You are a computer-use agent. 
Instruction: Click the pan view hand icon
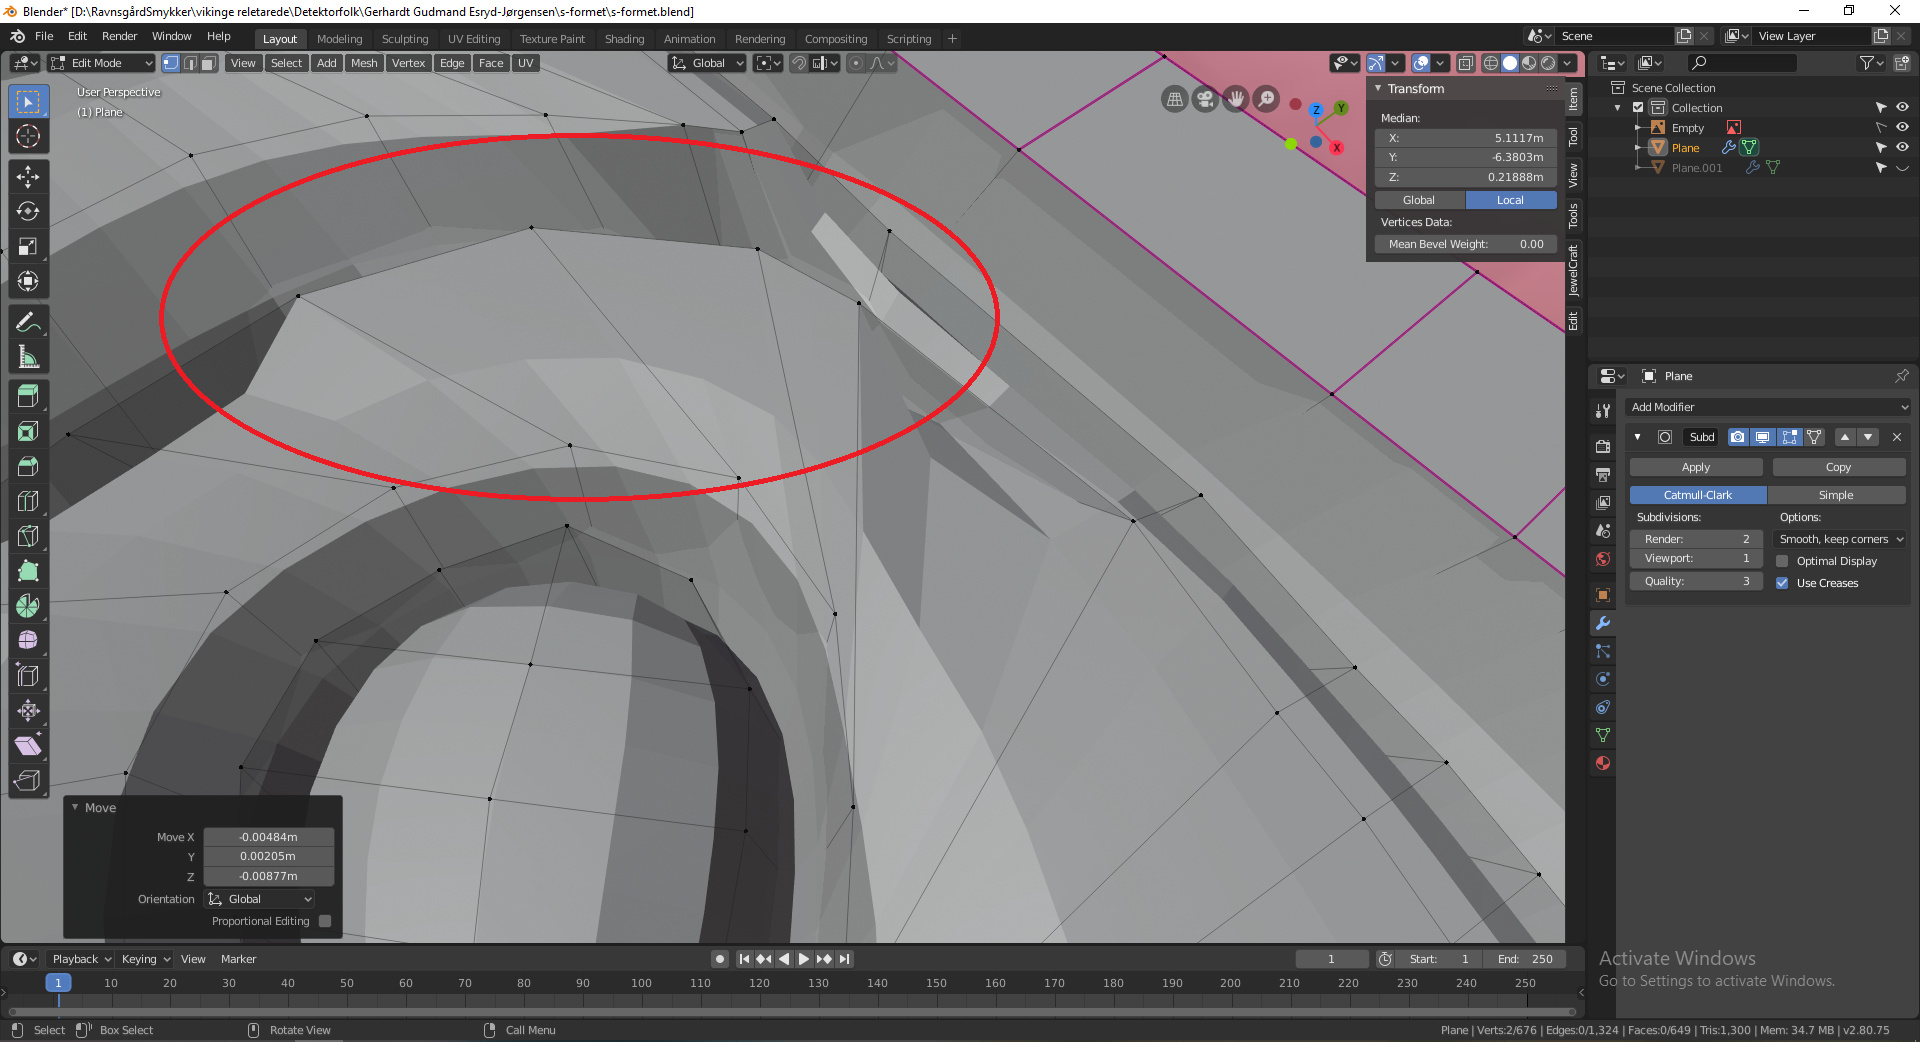[x=1236, y=99]
